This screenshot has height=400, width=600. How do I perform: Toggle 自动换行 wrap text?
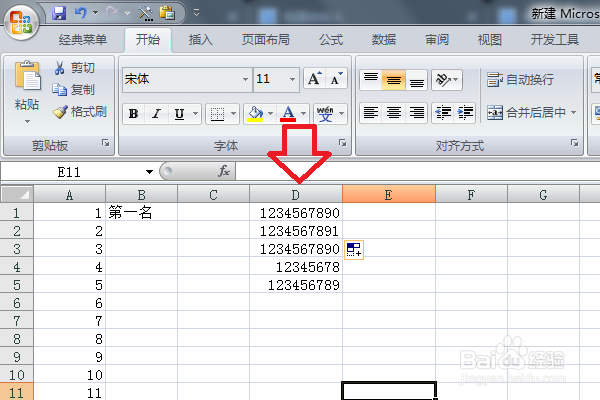(520, 80)
